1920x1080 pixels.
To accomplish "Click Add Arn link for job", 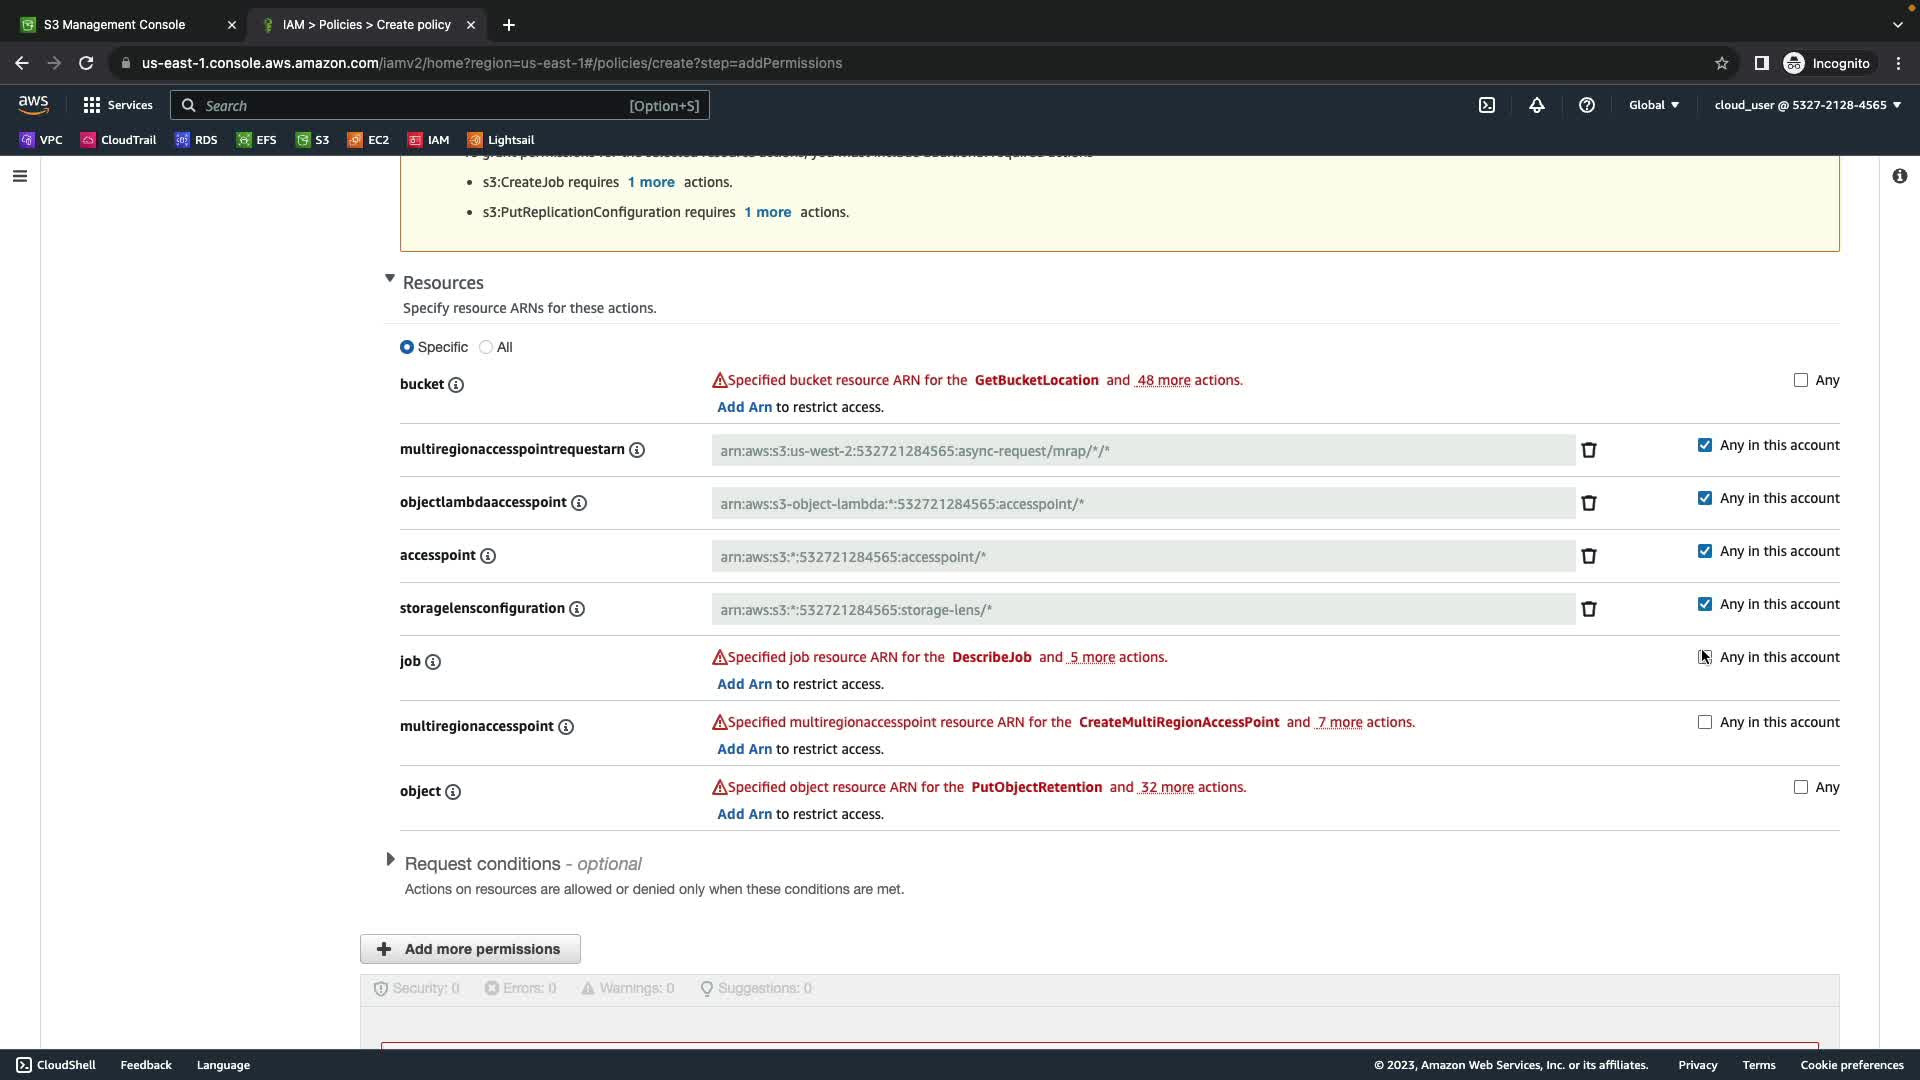I will [x=744, y=684].
